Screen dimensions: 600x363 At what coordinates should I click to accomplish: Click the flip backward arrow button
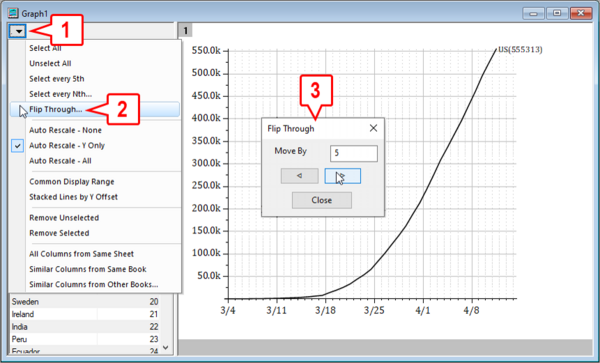click(x=300, y=176)
